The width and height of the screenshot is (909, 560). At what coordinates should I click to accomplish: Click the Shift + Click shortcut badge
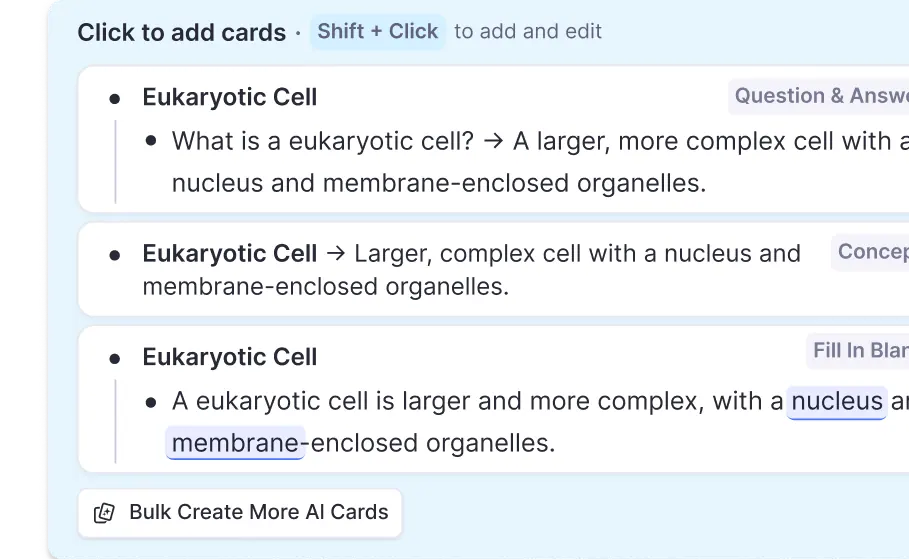click(x=377, y=32)
